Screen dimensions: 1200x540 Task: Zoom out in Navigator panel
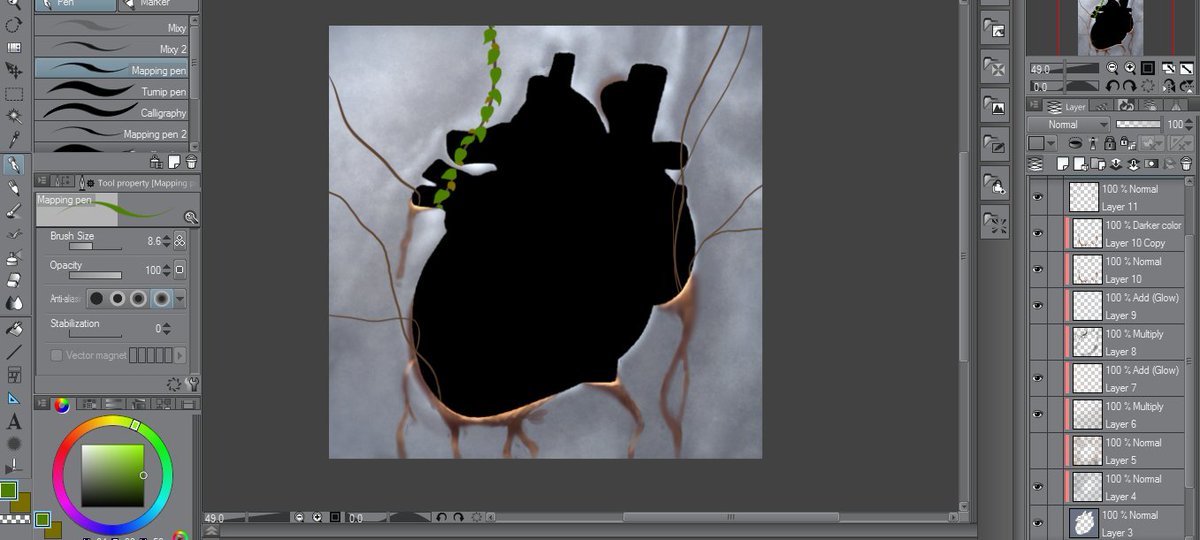coord(1112,68)
